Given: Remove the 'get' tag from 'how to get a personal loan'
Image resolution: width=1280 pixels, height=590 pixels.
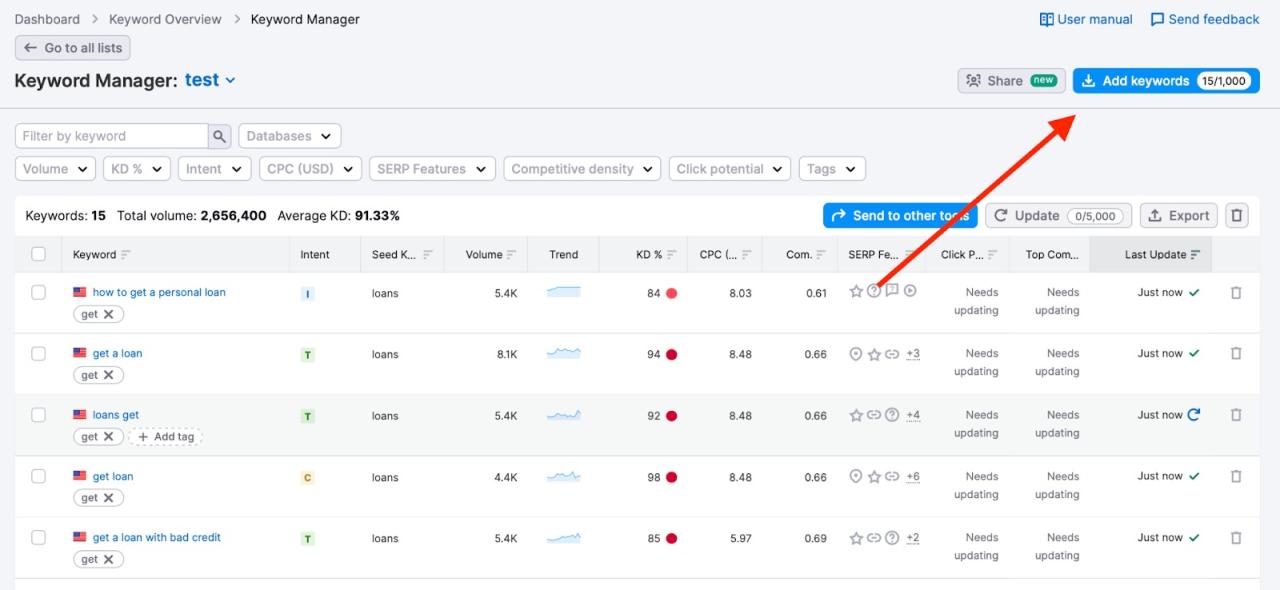Looking at the screenshot, I should point(109,314).
